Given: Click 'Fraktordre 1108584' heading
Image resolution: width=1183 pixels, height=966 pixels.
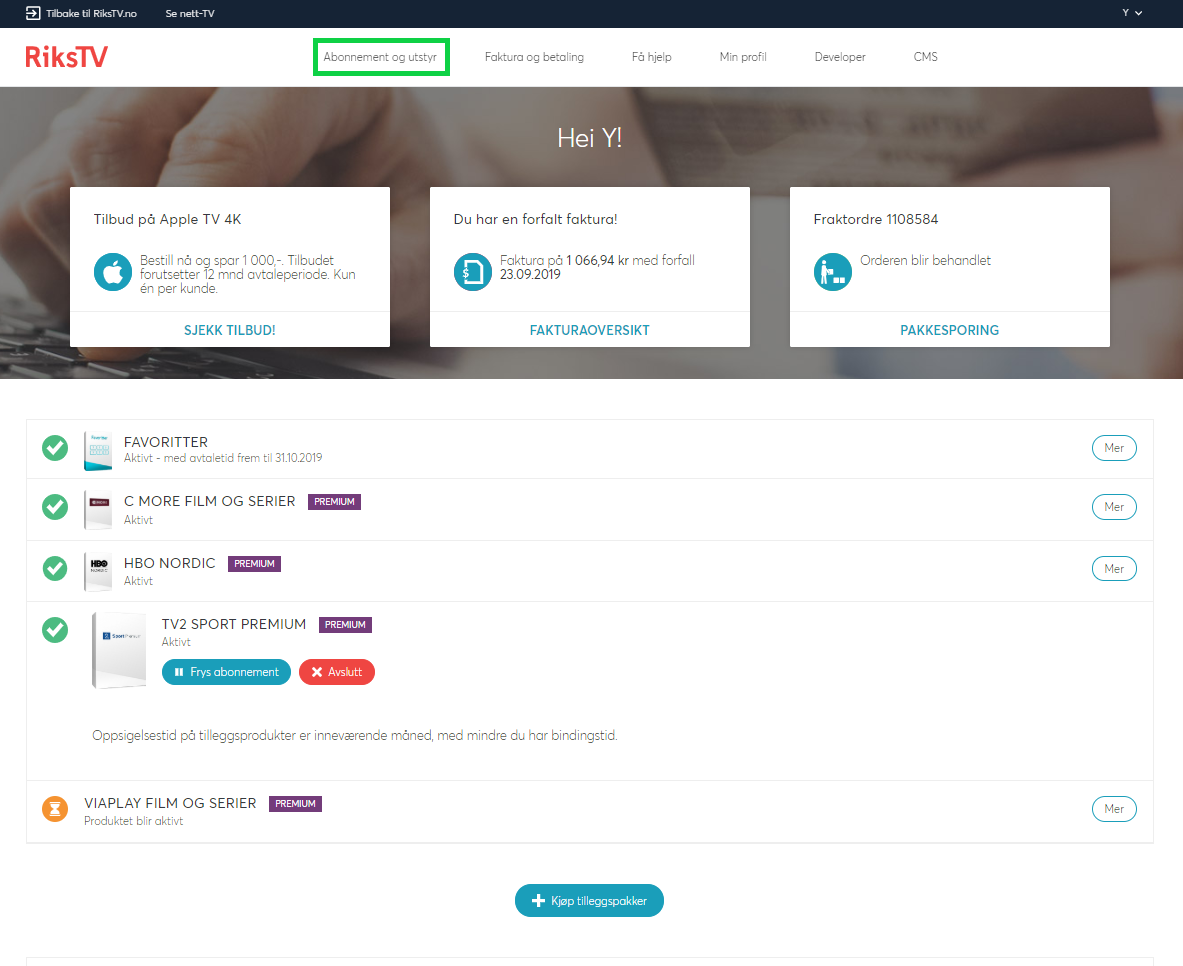Looking at the screenshot, I should click(x=876, y=219).
